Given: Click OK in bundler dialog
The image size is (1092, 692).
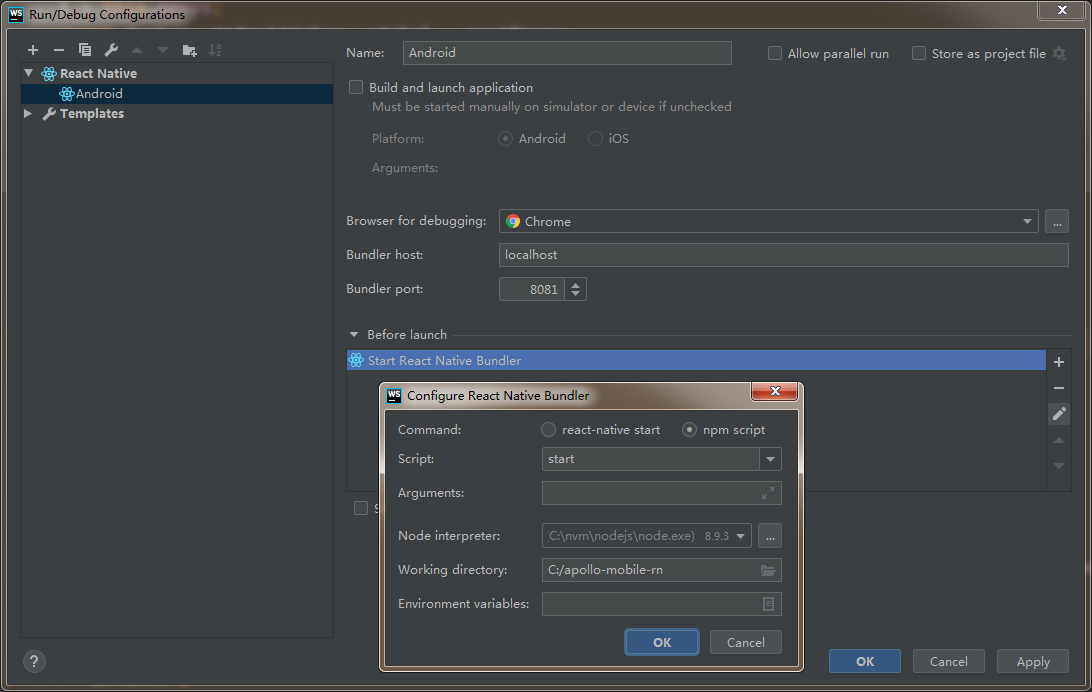Looking at the screenshot, I should pos(662,643).
